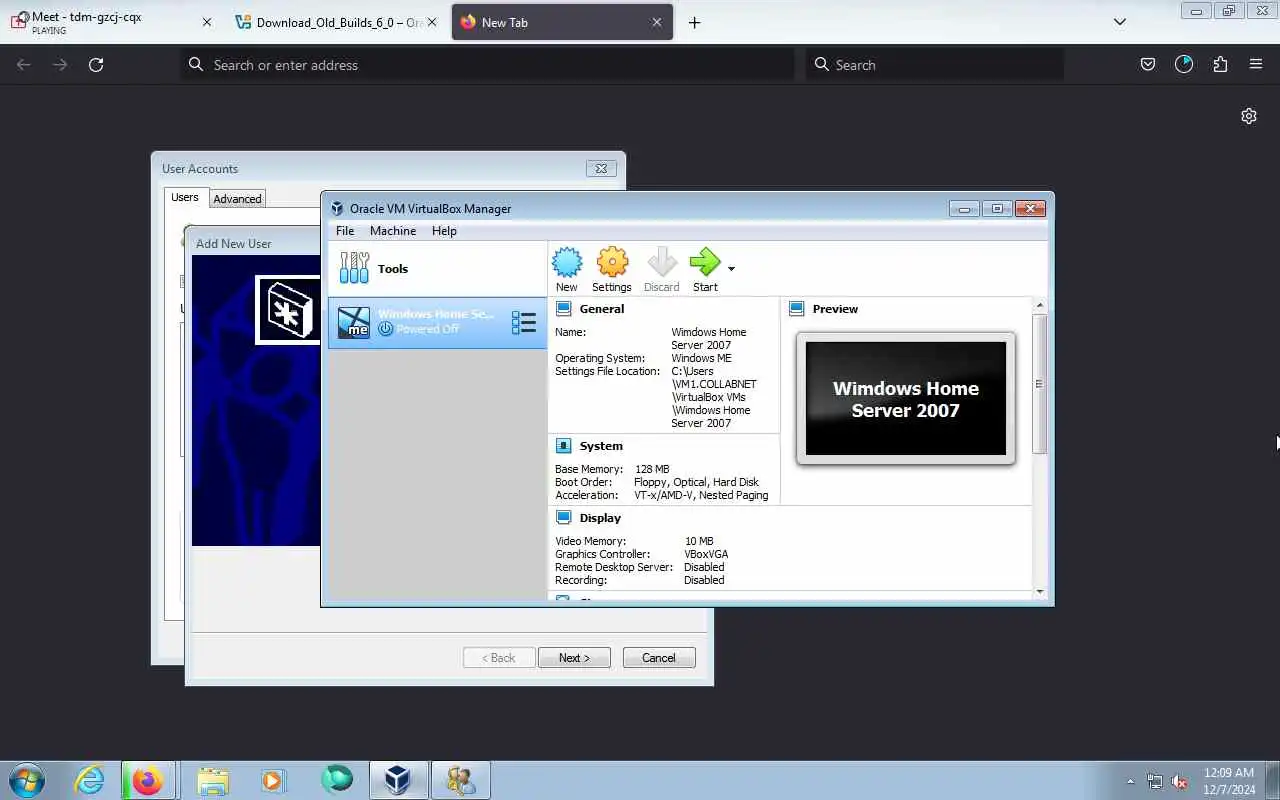Close the Meet browser tab
Image resolution: width=1280 pixels, height=800 pixels.
207,22
